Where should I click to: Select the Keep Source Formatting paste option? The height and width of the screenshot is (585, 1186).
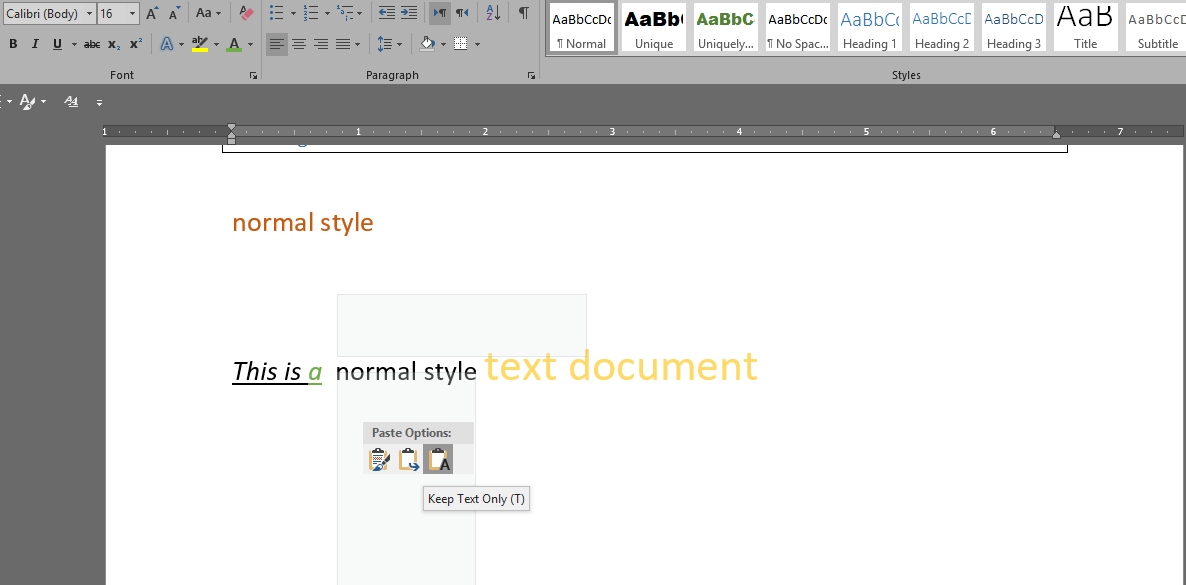click(x=379, y=459)
